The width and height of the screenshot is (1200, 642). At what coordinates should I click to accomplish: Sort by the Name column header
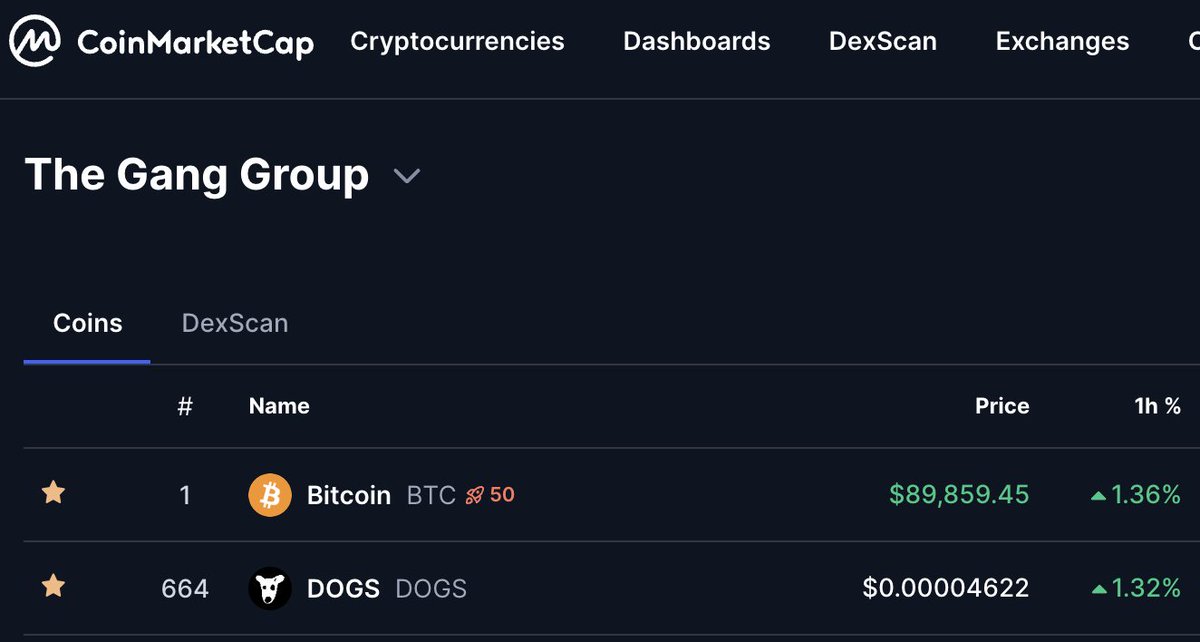pyautogui.click(x=279, y=406)
